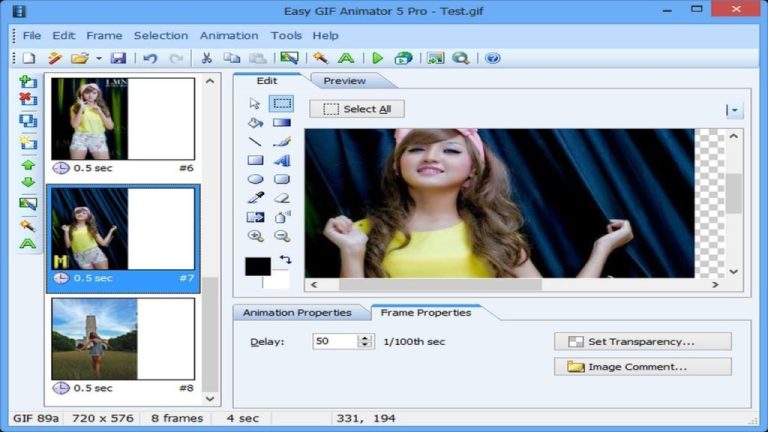Switch to the Animation Properties tab
768x432 pixels.
click(297, 312)
